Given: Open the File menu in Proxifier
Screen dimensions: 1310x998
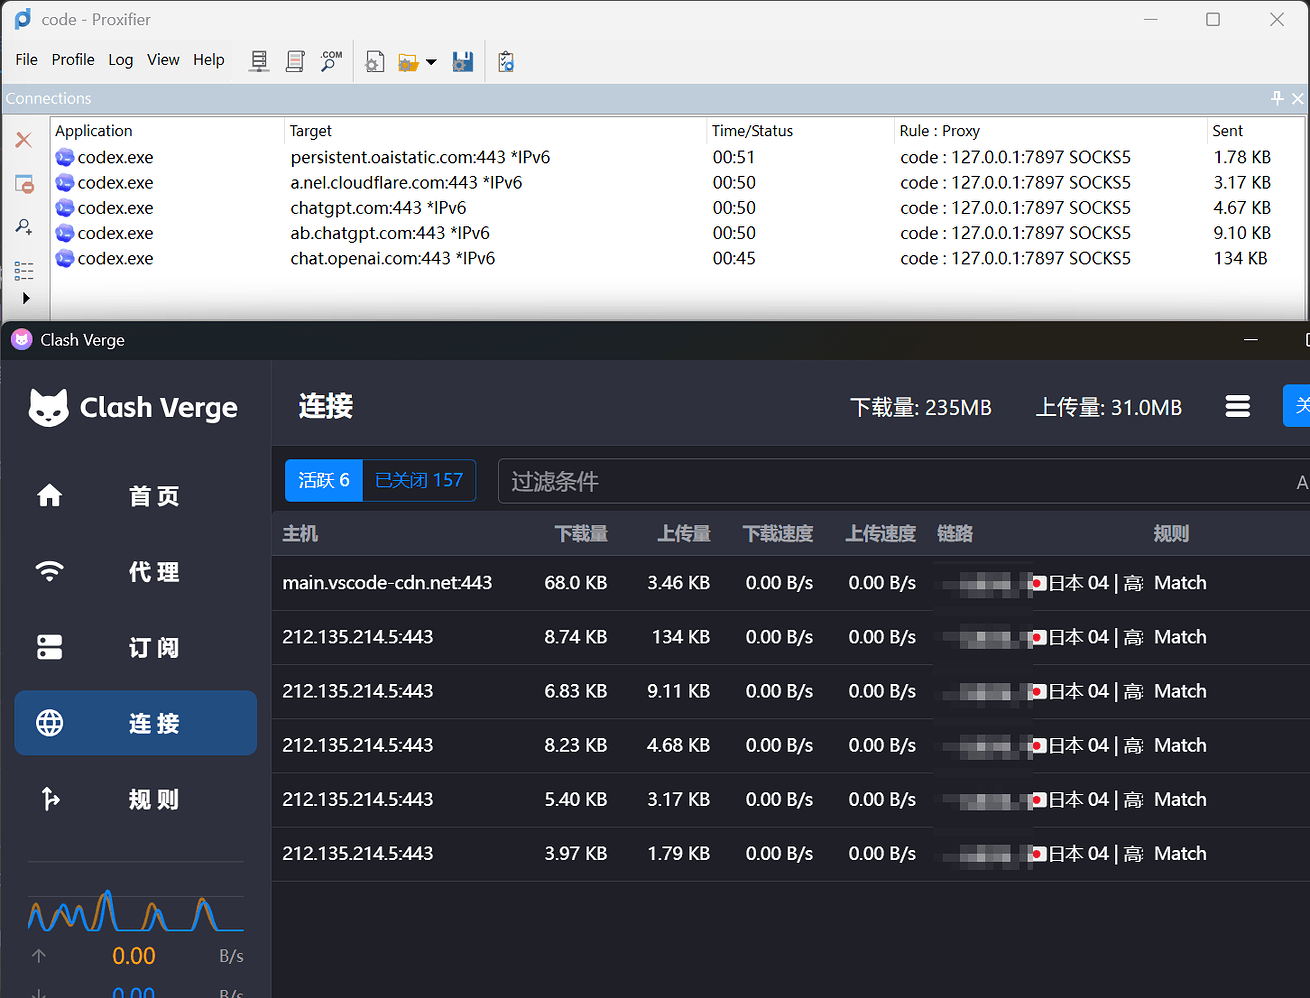Looking at the screenshot, I should pos(27,60).
